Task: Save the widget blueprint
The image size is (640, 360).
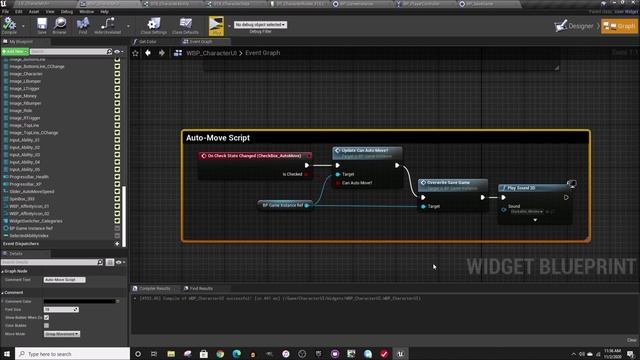Action: 42,26
